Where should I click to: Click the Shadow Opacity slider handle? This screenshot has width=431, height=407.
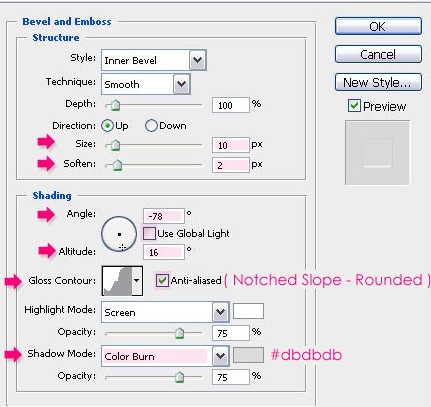pos(179,377)
